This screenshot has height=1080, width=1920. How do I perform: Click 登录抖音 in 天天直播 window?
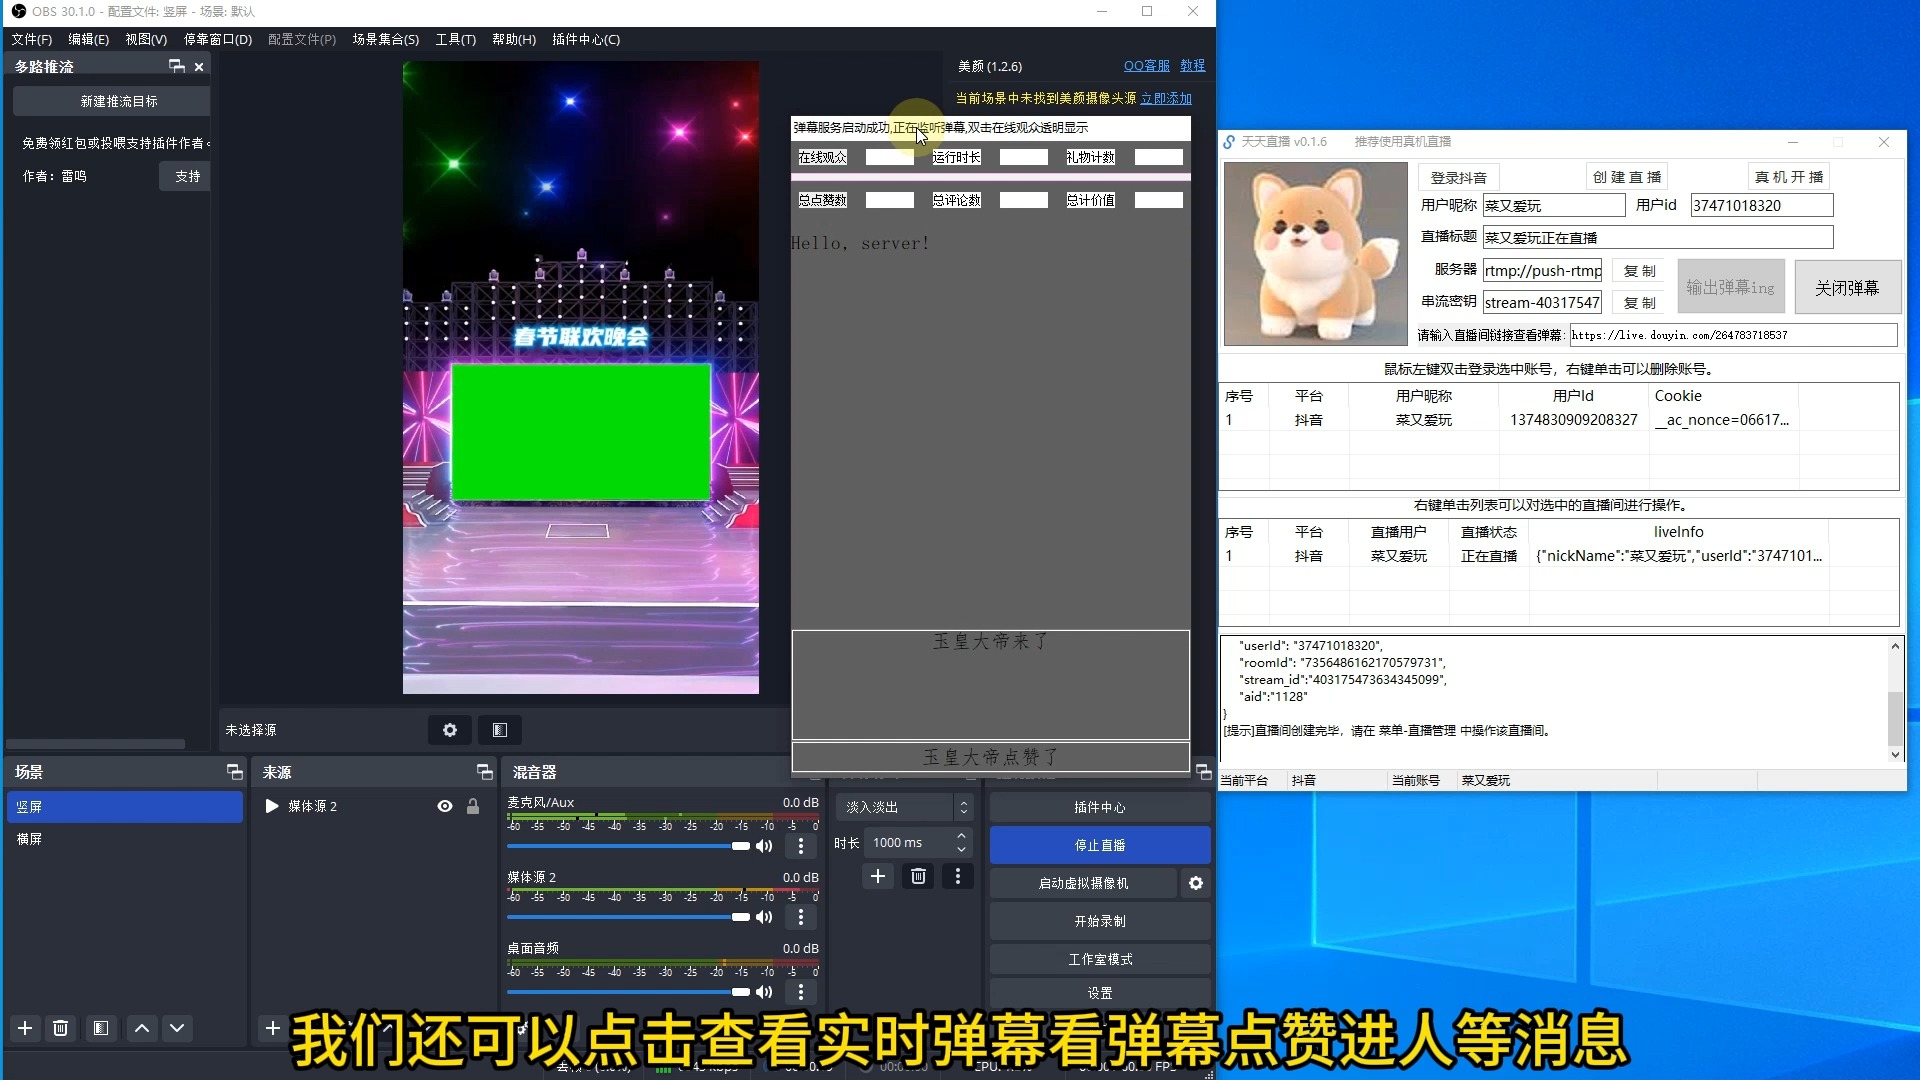click(1458, 177)
